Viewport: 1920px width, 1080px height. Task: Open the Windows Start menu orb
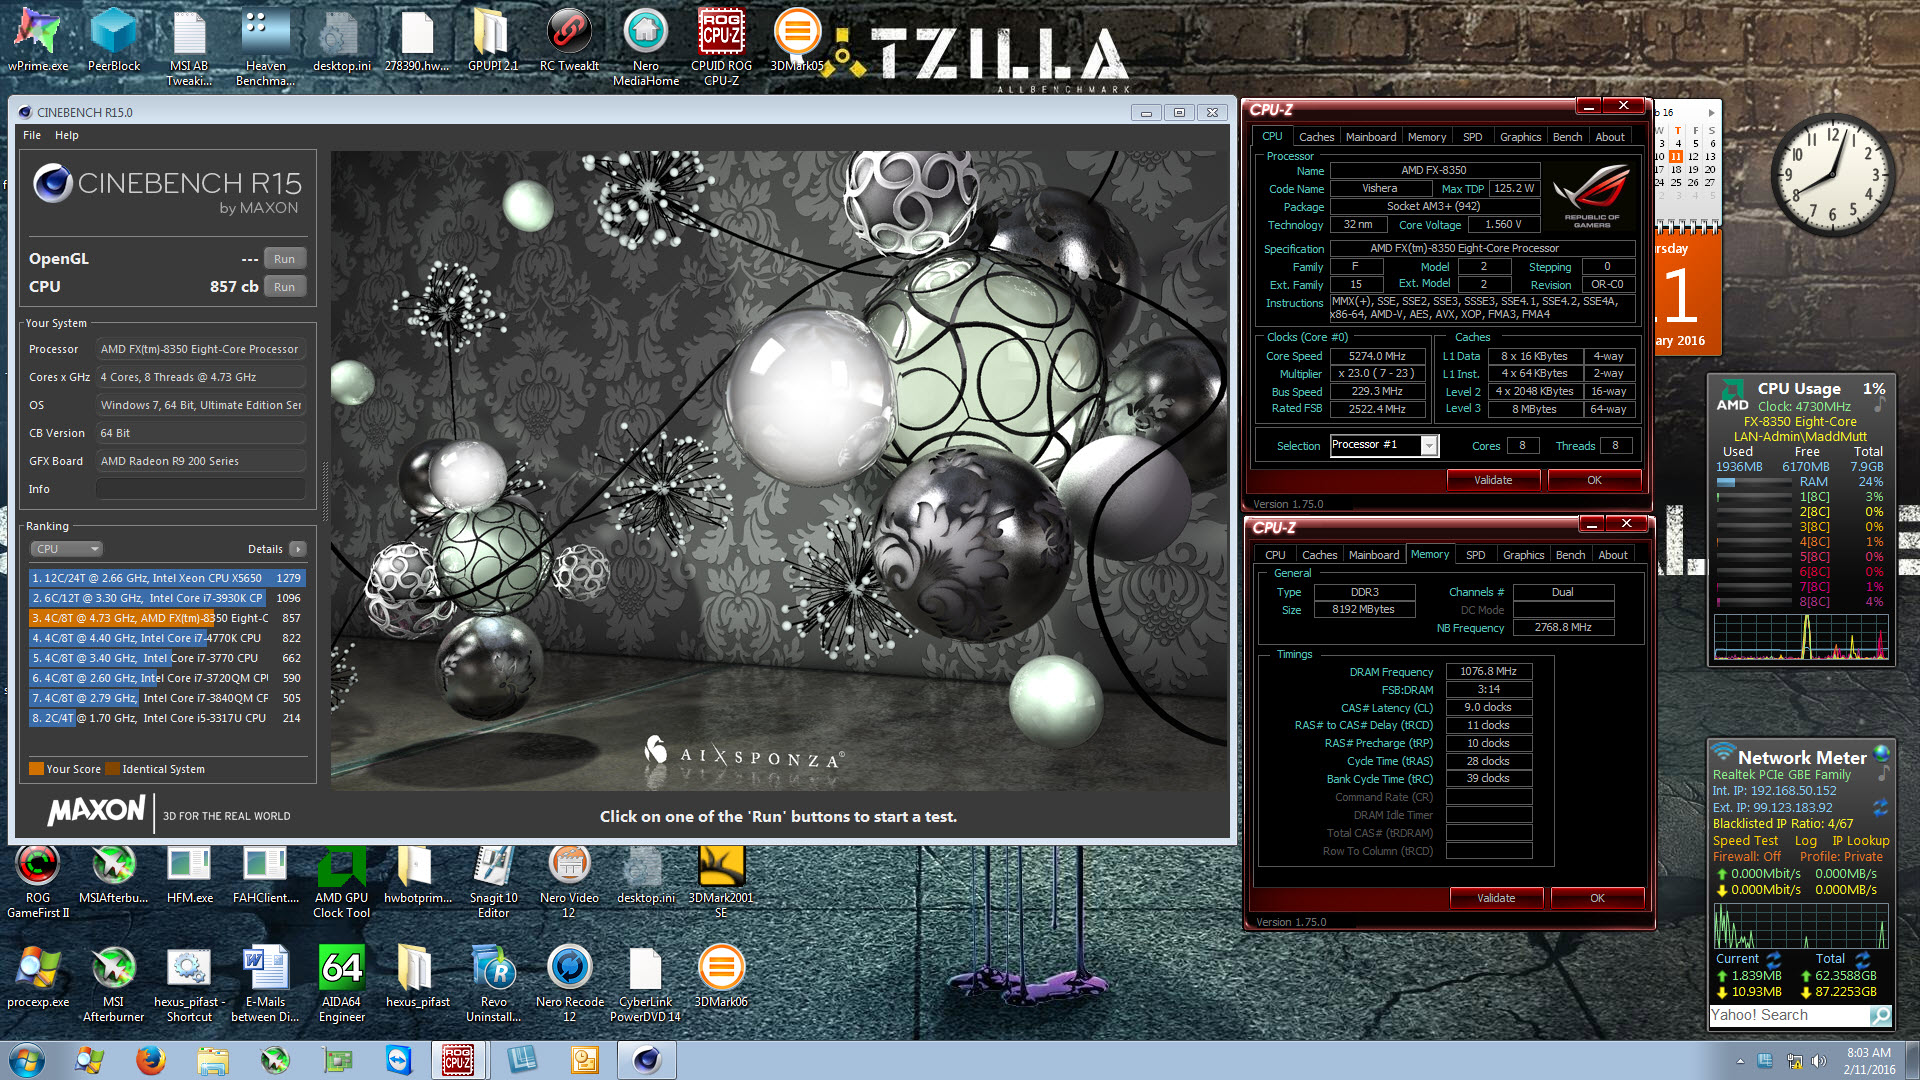click(x=27, y=1060)
